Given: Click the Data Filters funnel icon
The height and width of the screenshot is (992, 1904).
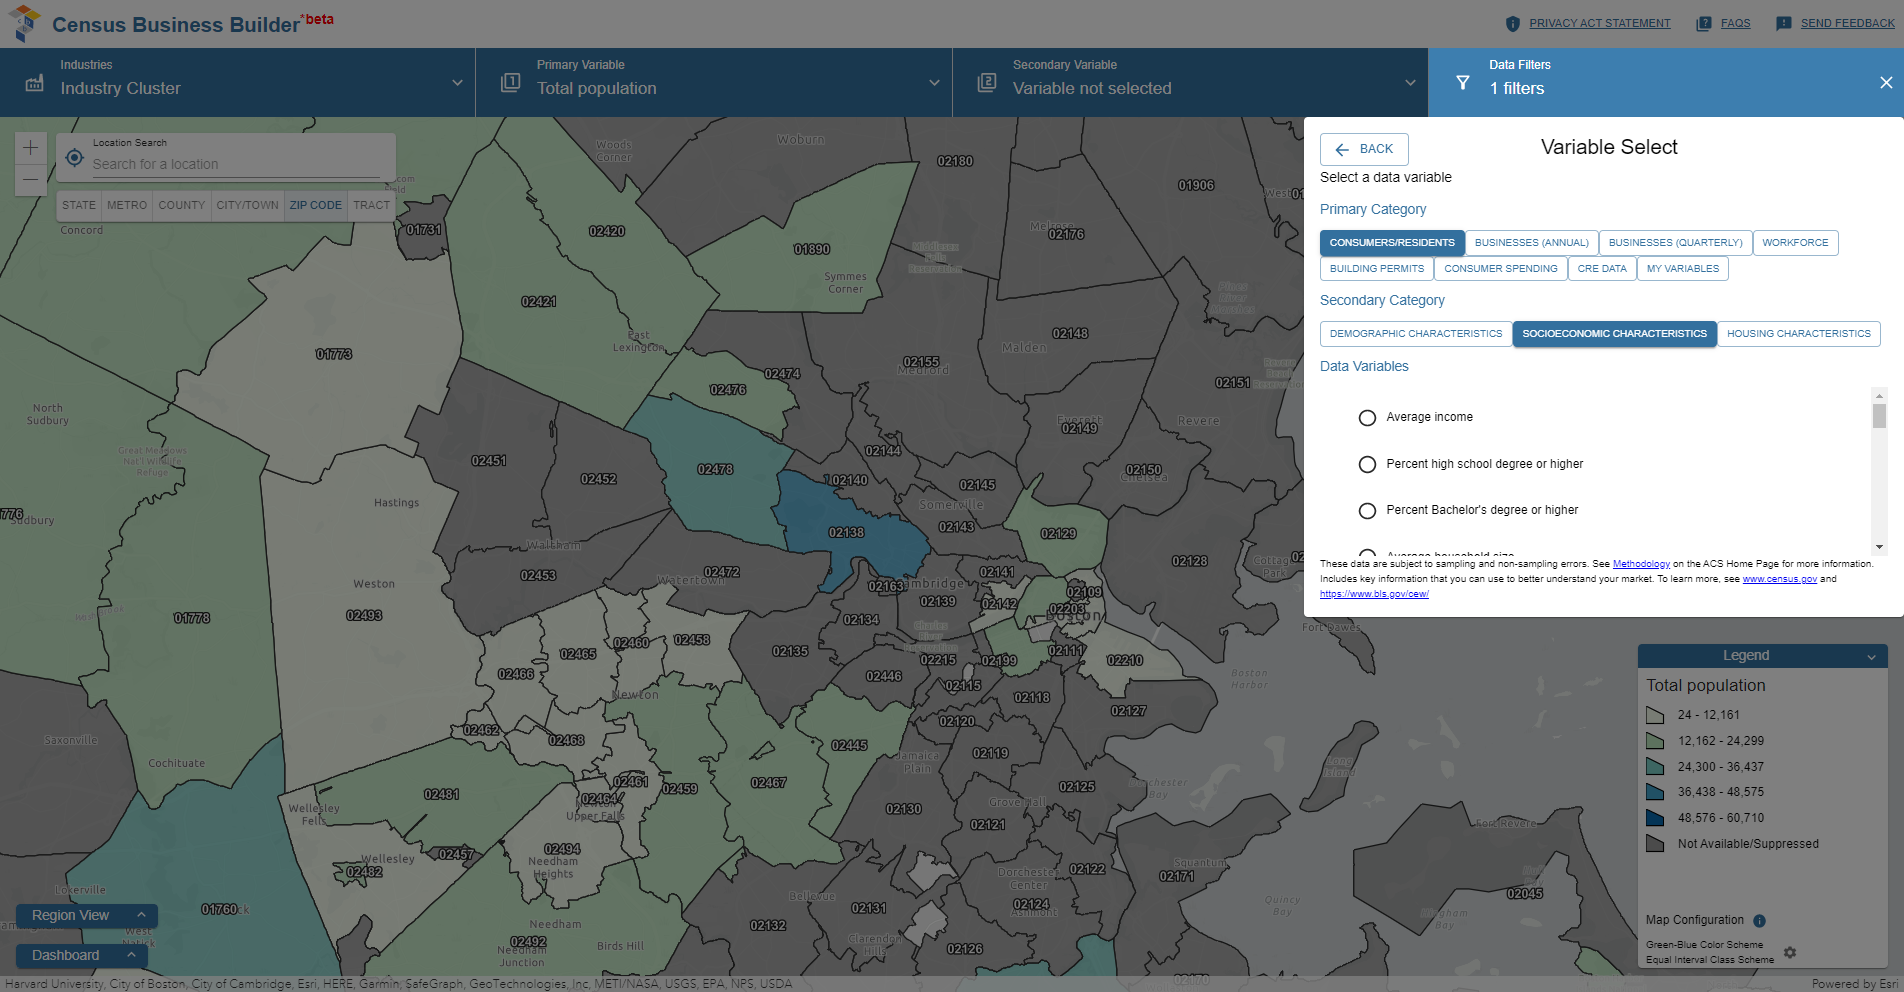Looking at the screenshot, I should (x=1464, y=83).
